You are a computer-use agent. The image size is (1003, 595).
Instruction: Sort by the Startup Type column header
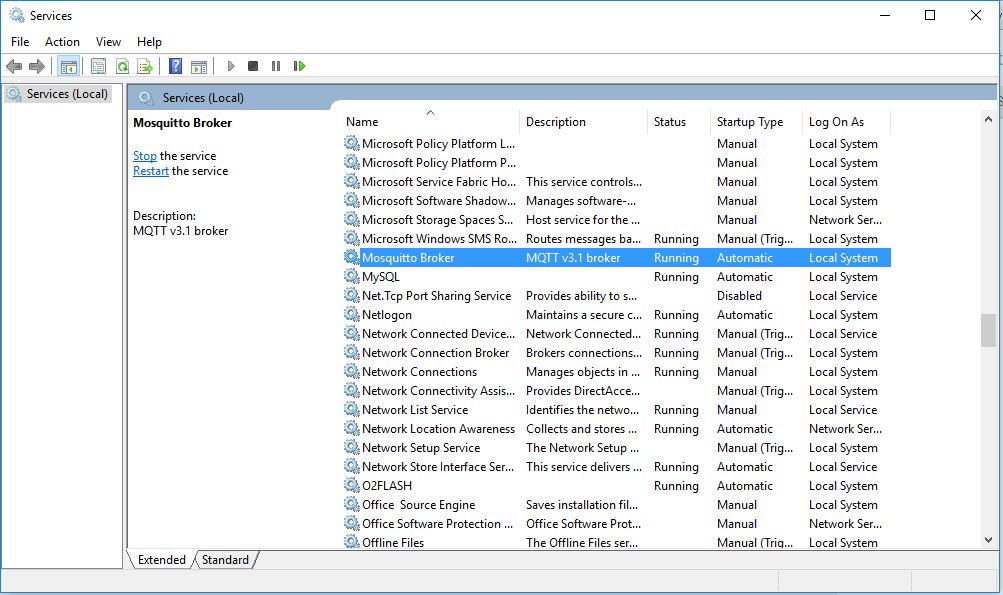750,122
